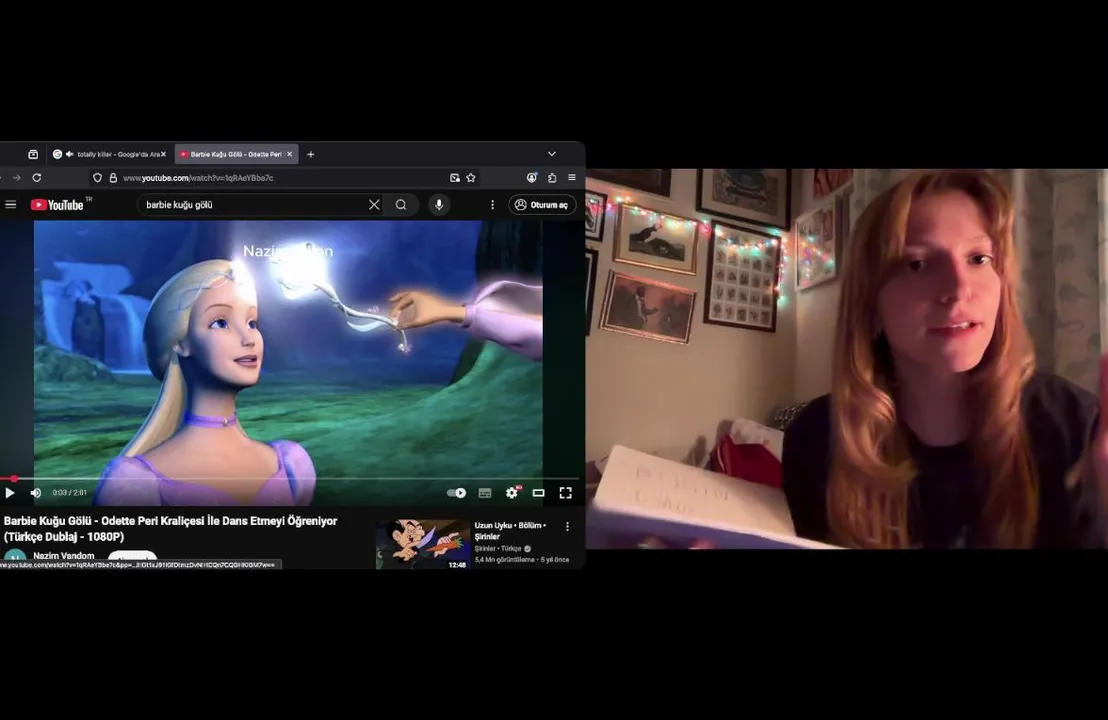1108x720 pixels.
Task: Open the extensions puzzle icon
Action: pyautogui.click(x=552, y=178)
